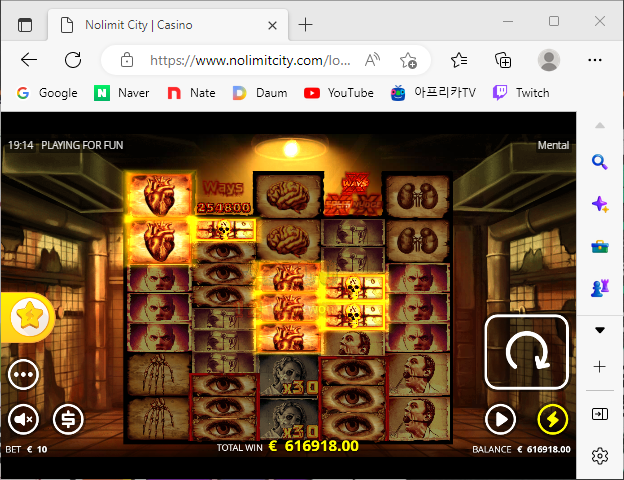Image resolution: width=624 pixels, height=480 pixels.
Task: Open a new browser tab
Action: (x=305, y=25)
